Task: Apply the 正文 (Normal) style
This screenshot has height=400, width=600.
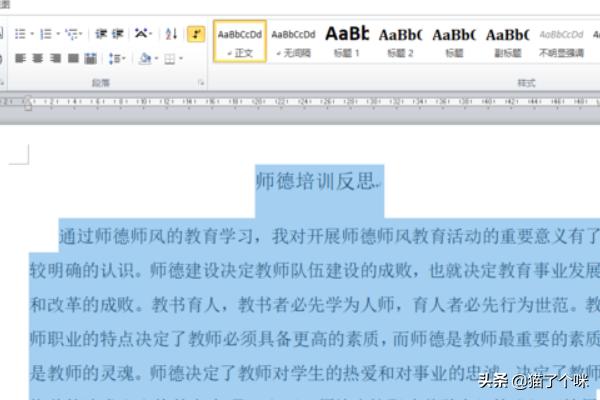Action: [240, 41]
